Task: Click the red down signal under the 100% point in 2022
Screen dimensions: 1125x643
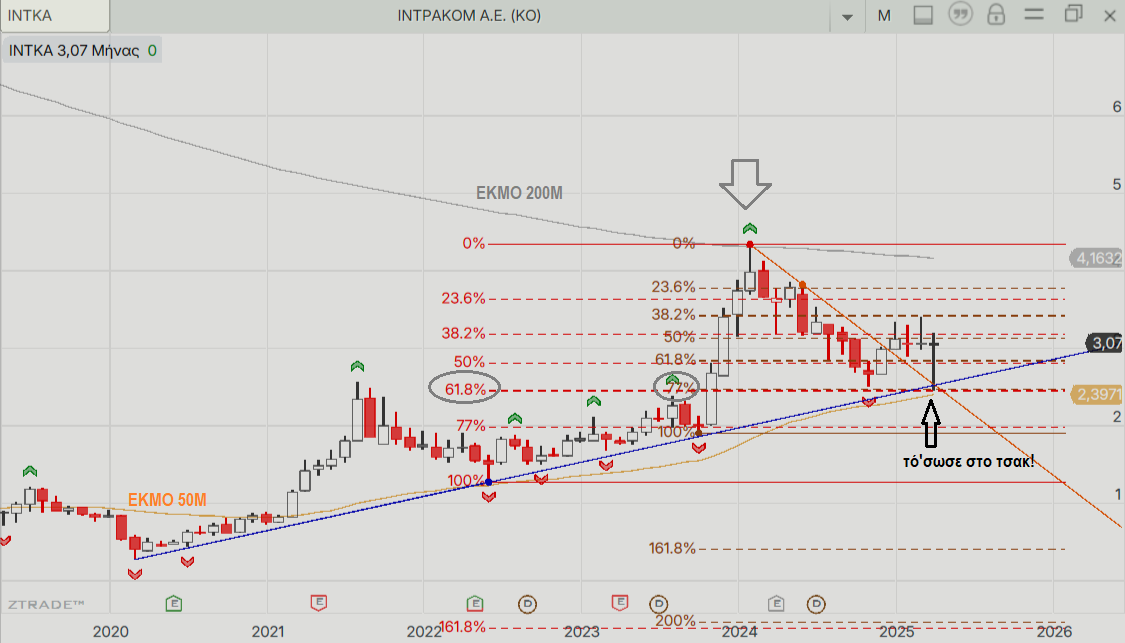Action: (489, 497)
